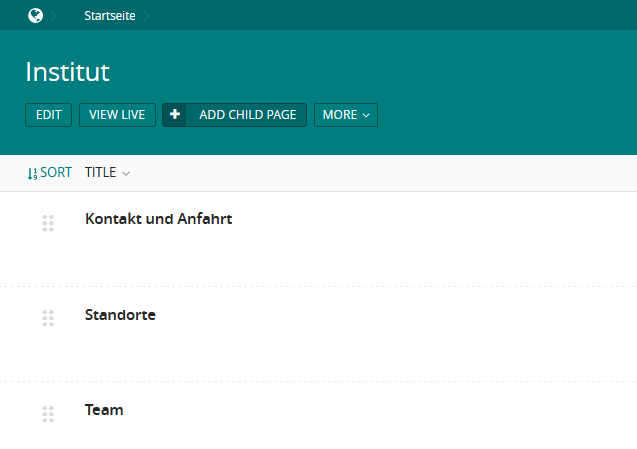Image resolution: width=637 pixels, height=449 pixels.
Task: Click ADD CHILD PAGE button
Action: click(x=234, y=115)
